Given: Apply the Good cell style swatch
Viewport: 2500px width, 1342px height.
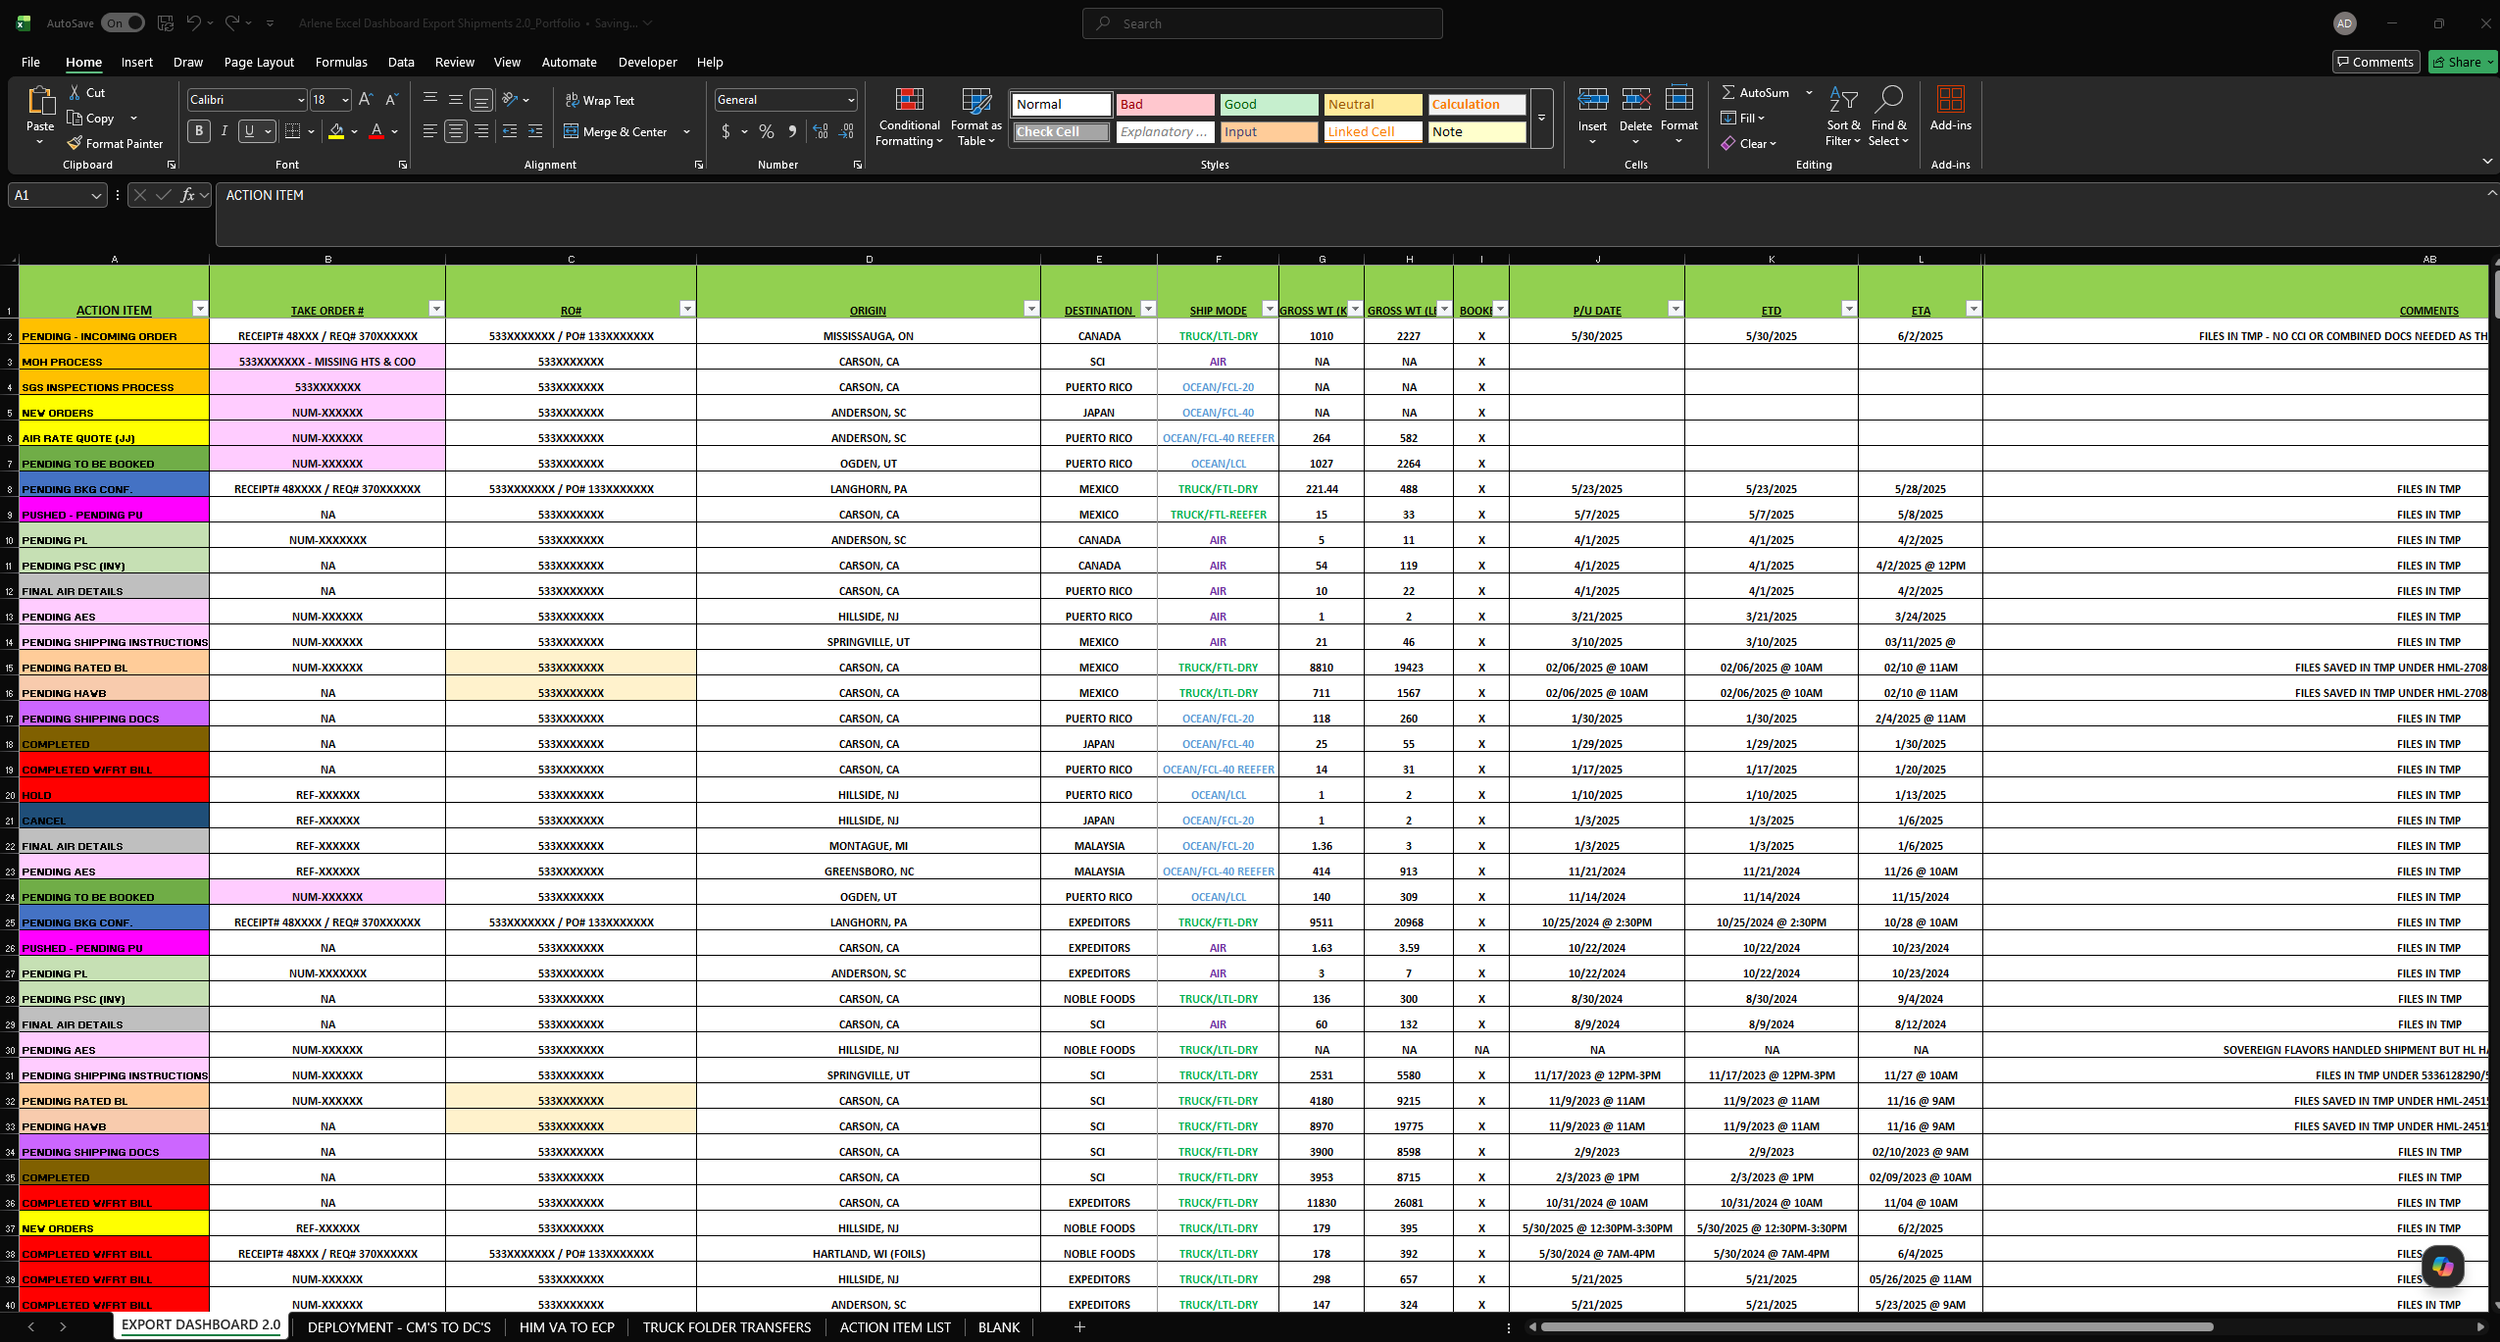Looking at the screenshot, I should click(1268, 104).
